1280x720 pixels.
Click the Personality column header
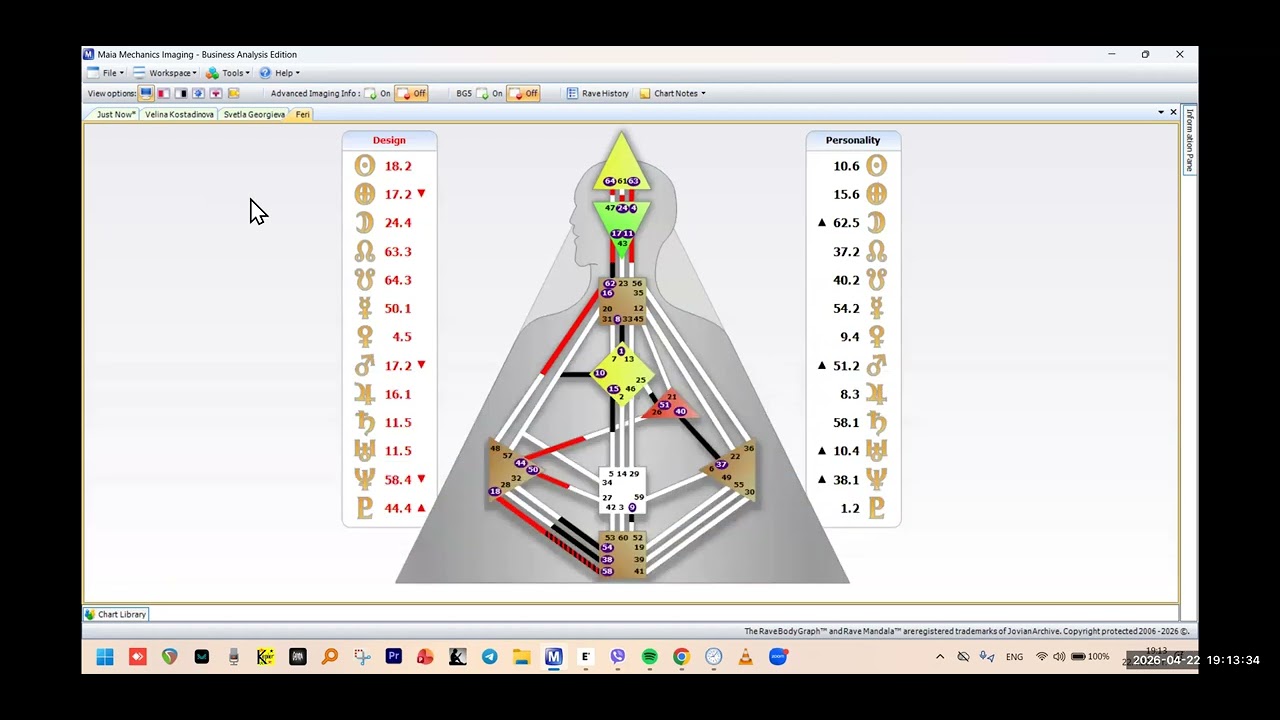tap(853, 140)
